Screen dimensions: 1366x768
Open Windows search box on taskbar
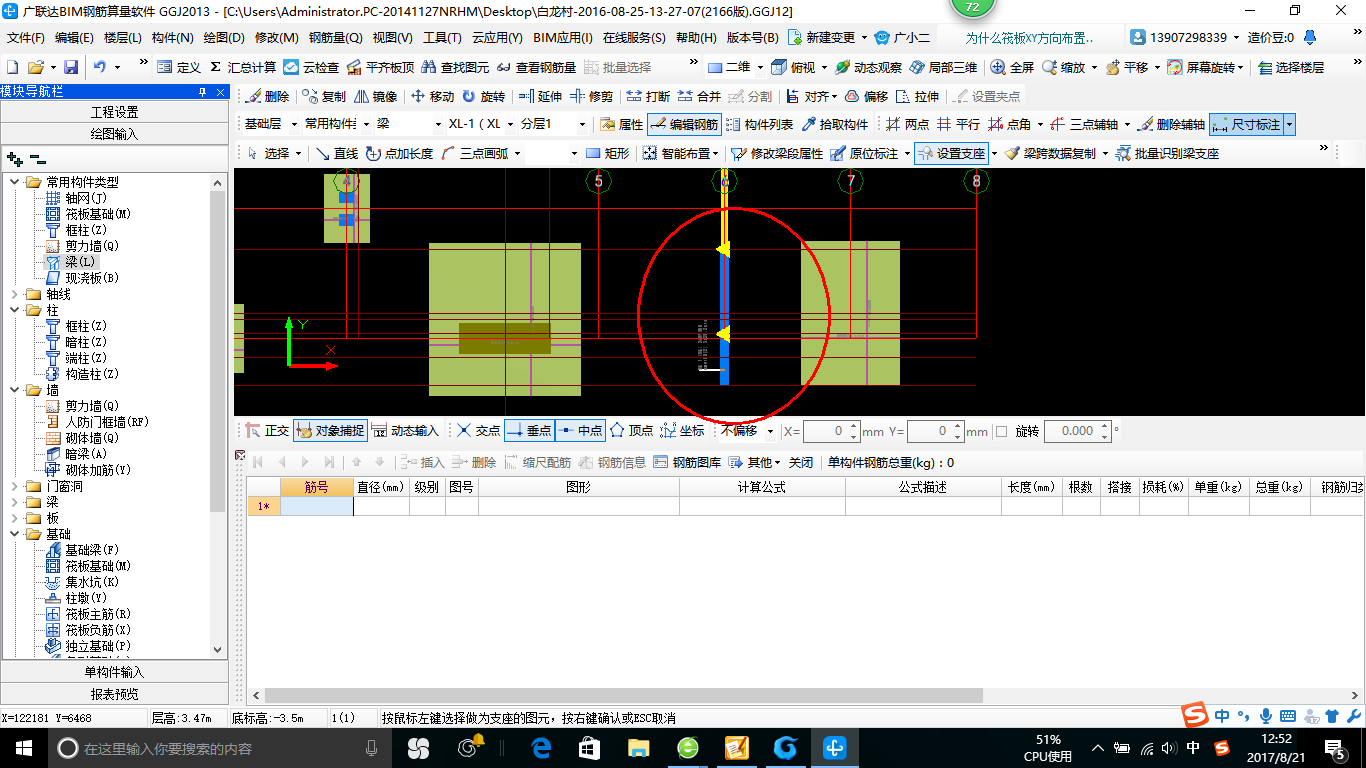pyautogui.click(x=218, y=748)
